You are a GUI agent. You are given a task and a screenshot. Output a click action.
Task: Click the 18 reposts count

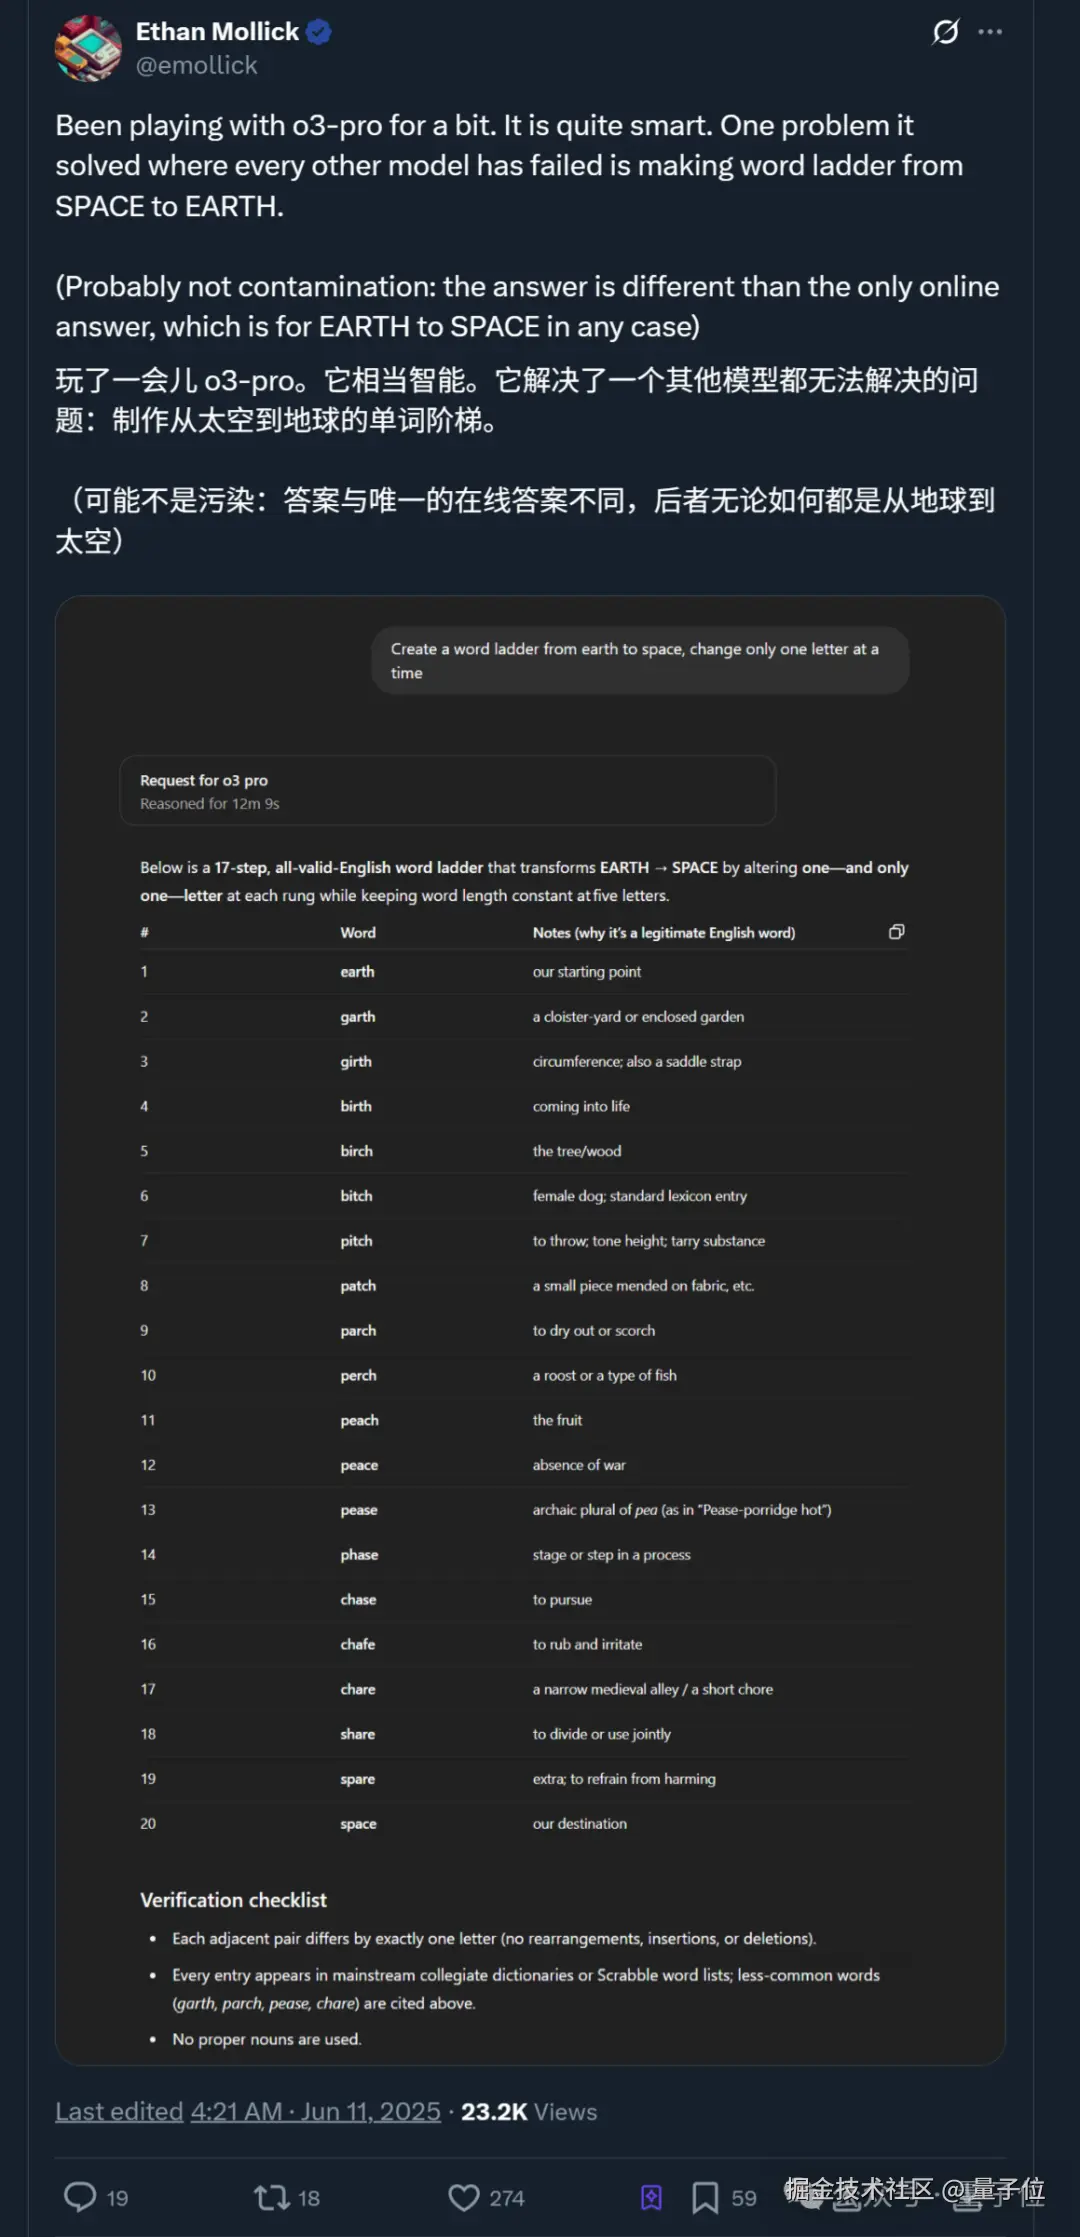pyautogui.click(x=309, y=2198)
